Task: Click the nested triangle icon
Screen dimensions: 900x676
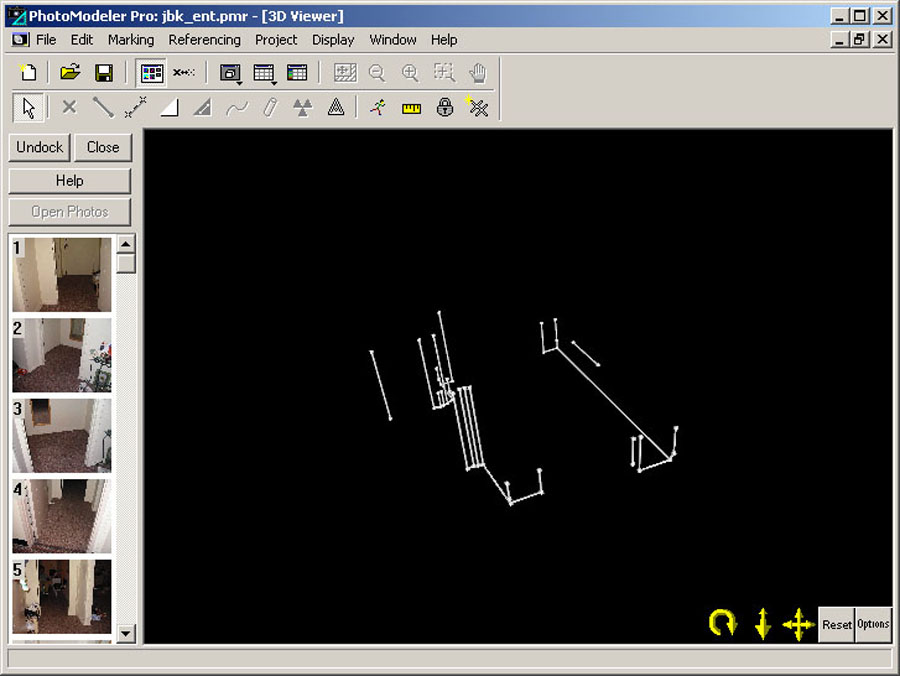Action: (x=336, y=107)
